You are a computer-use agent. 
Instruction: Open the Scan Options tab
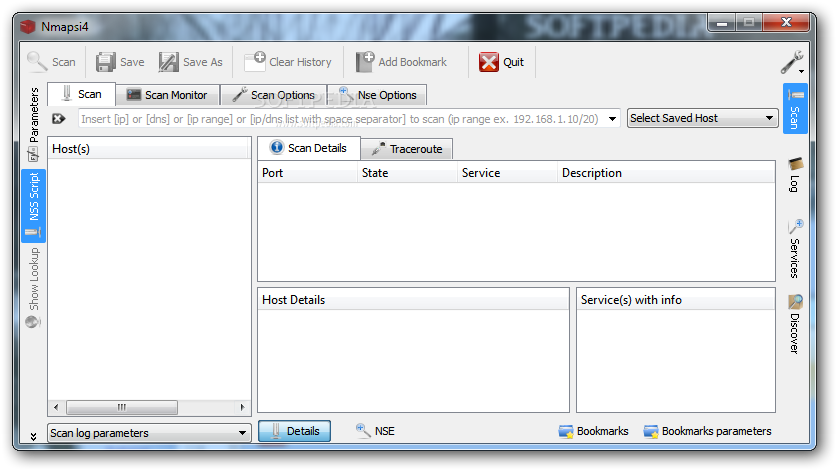274,95
